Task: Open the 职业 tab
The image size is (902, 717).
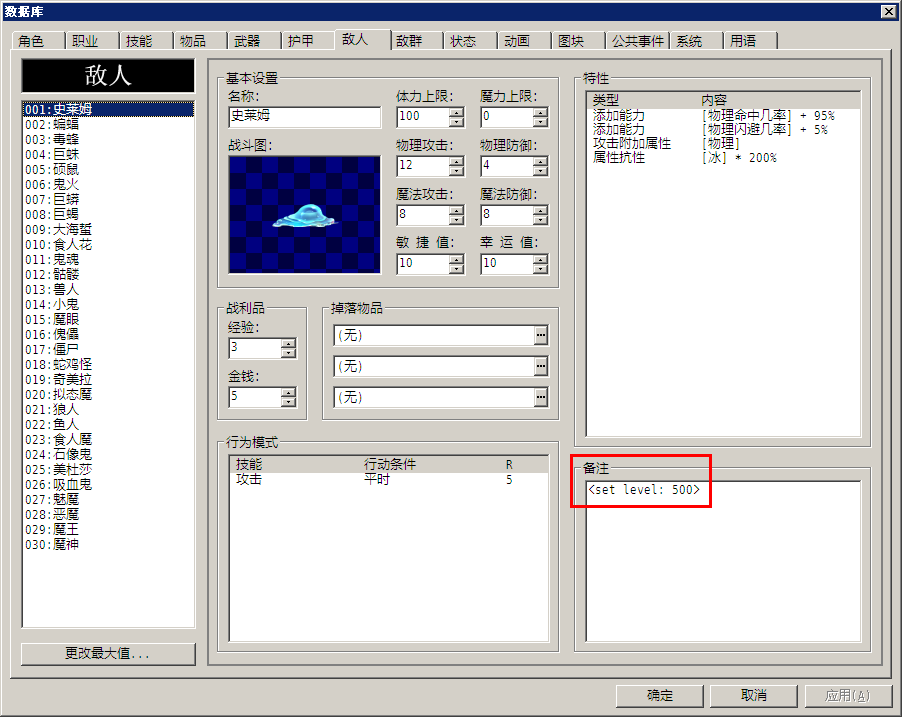Action: (x=92, y=41)
